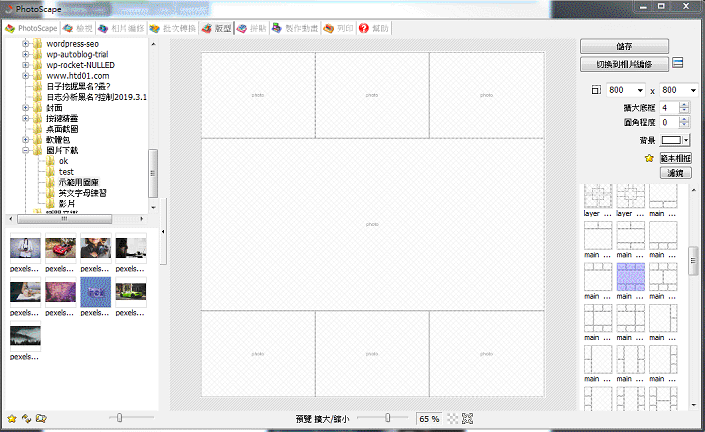Click the 儲存 save button
Viewport: 705px width, 432px height.
pos(624,46)
